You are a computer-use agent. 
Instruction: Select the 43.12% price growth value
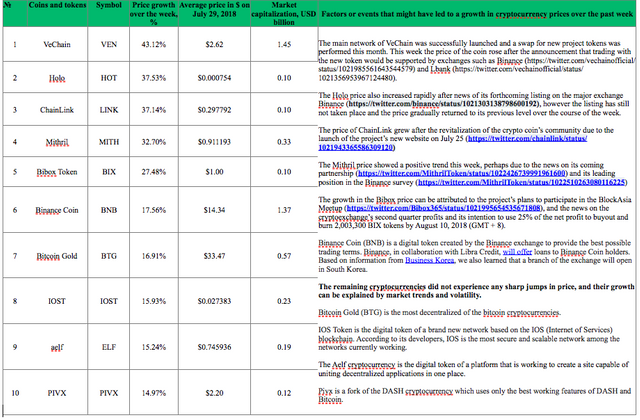point(153,44)
